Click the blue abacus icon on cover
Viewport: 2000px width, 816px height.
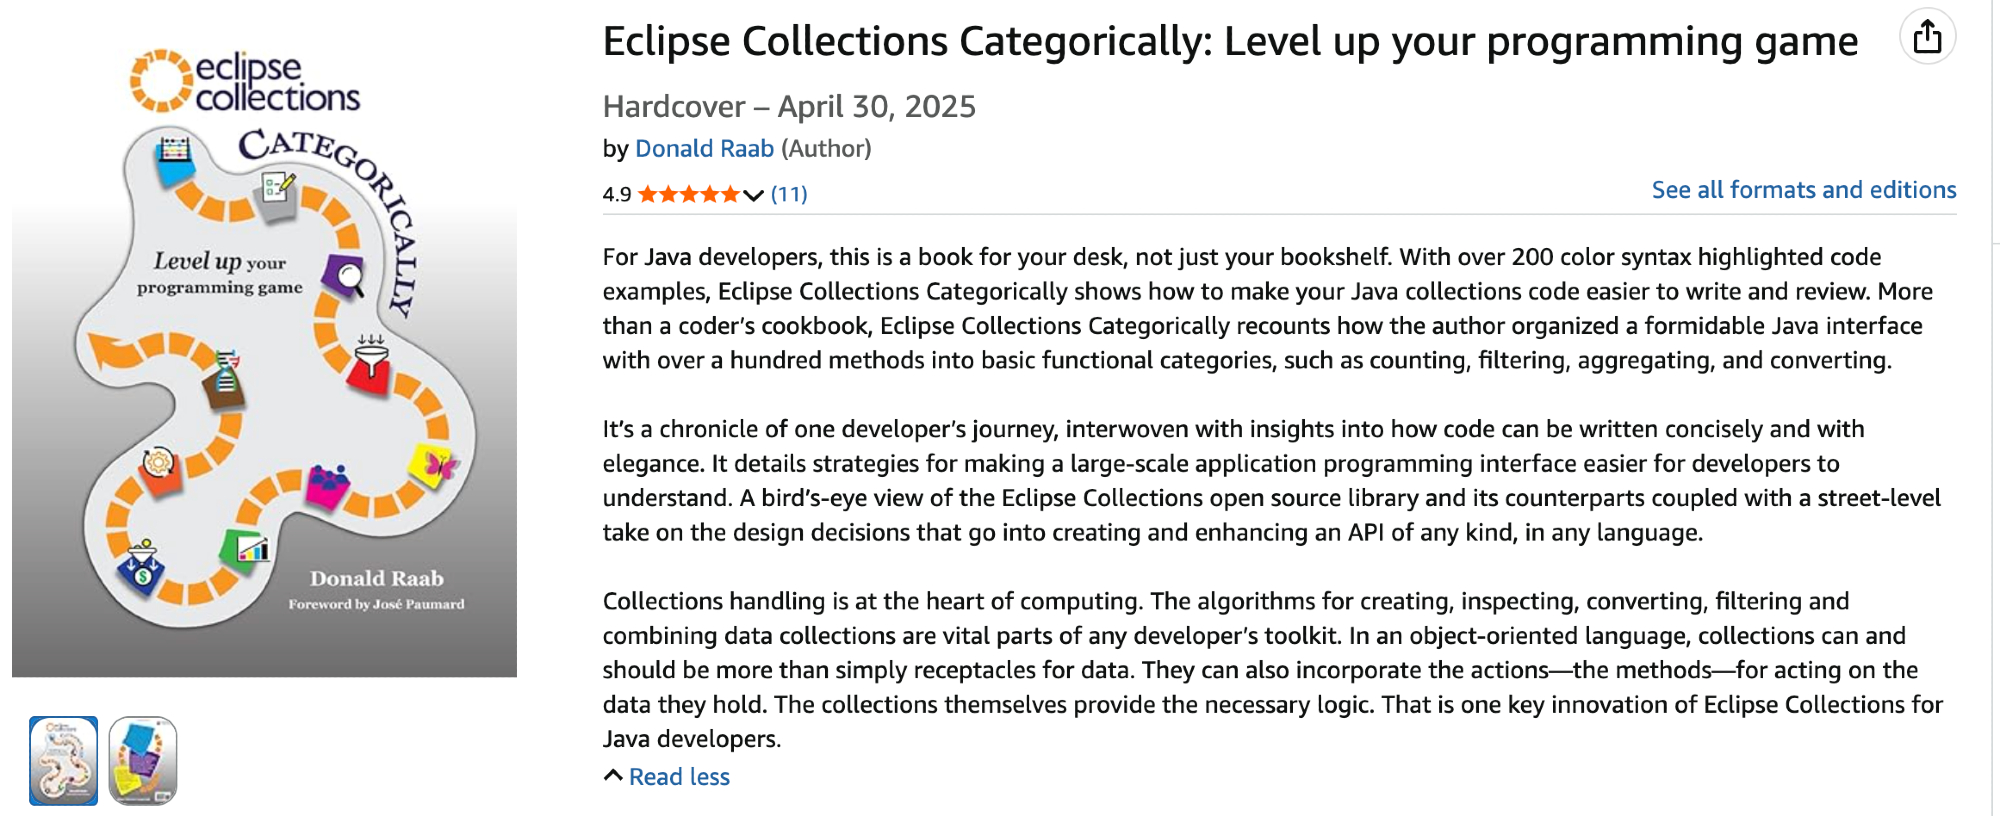point(175,158)
